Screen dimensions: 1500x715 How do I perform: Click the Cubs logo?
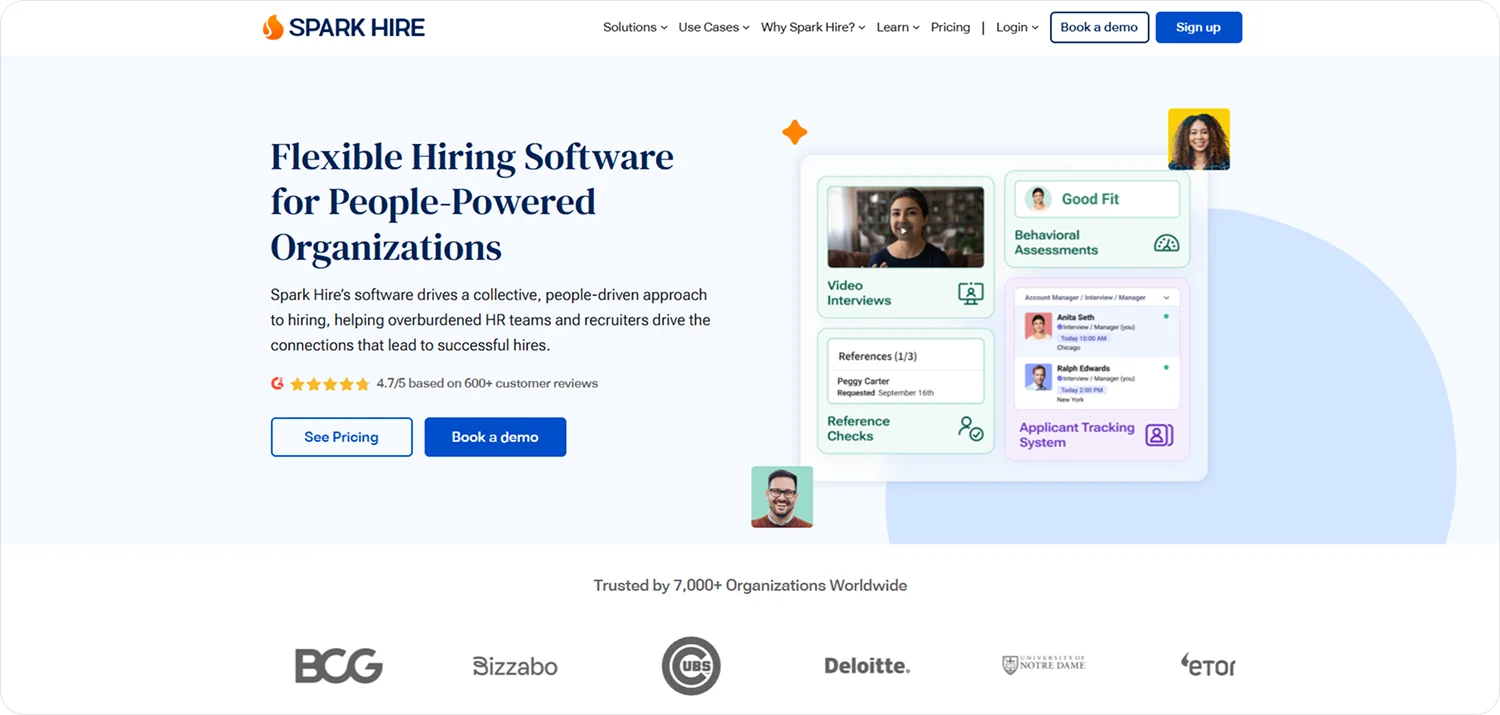(x=691, y=666)
